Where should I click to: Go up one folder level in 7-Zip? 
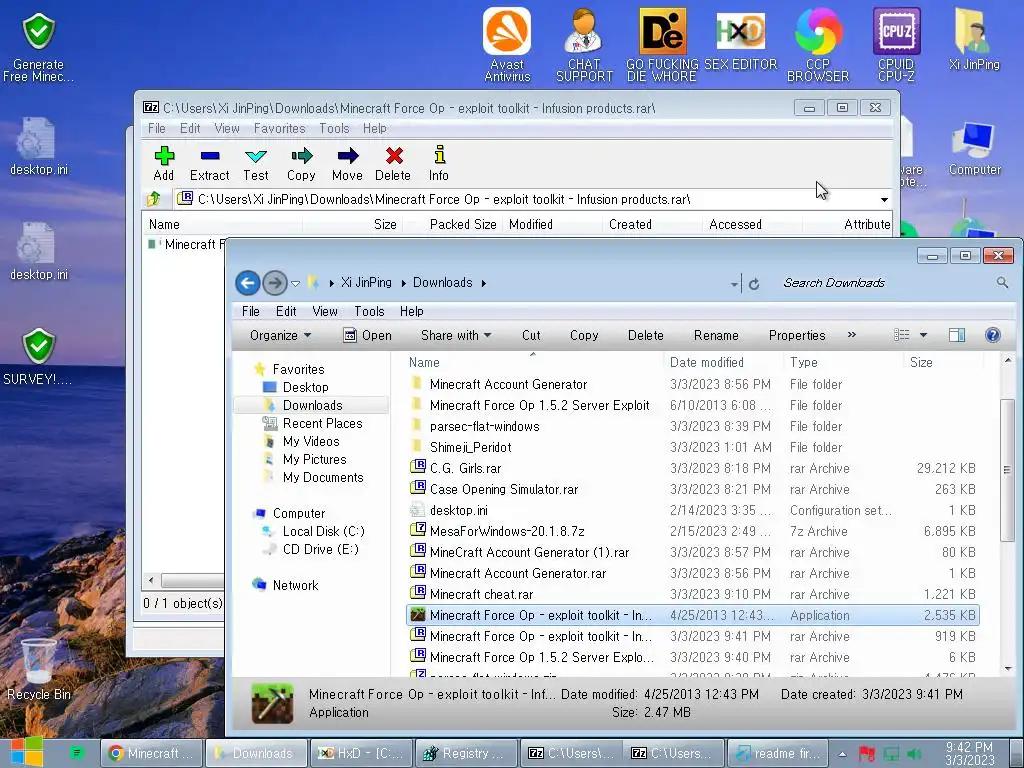[154, 199]
